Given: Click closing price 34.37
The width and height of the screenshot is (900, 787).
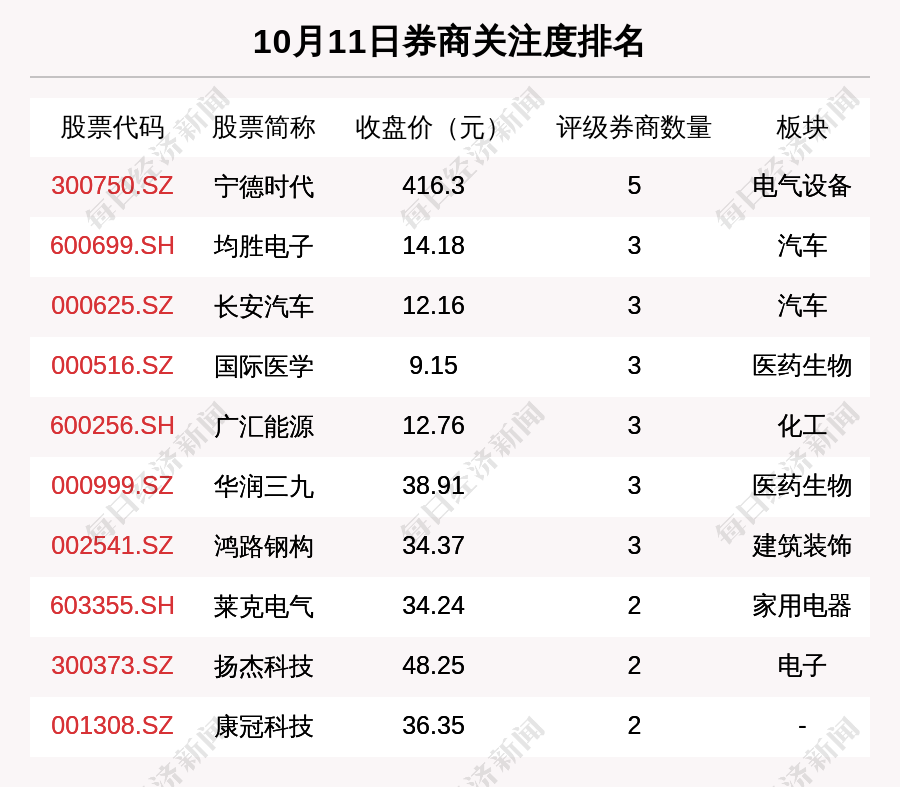Looking at the screenshot, I should (433, 545).
